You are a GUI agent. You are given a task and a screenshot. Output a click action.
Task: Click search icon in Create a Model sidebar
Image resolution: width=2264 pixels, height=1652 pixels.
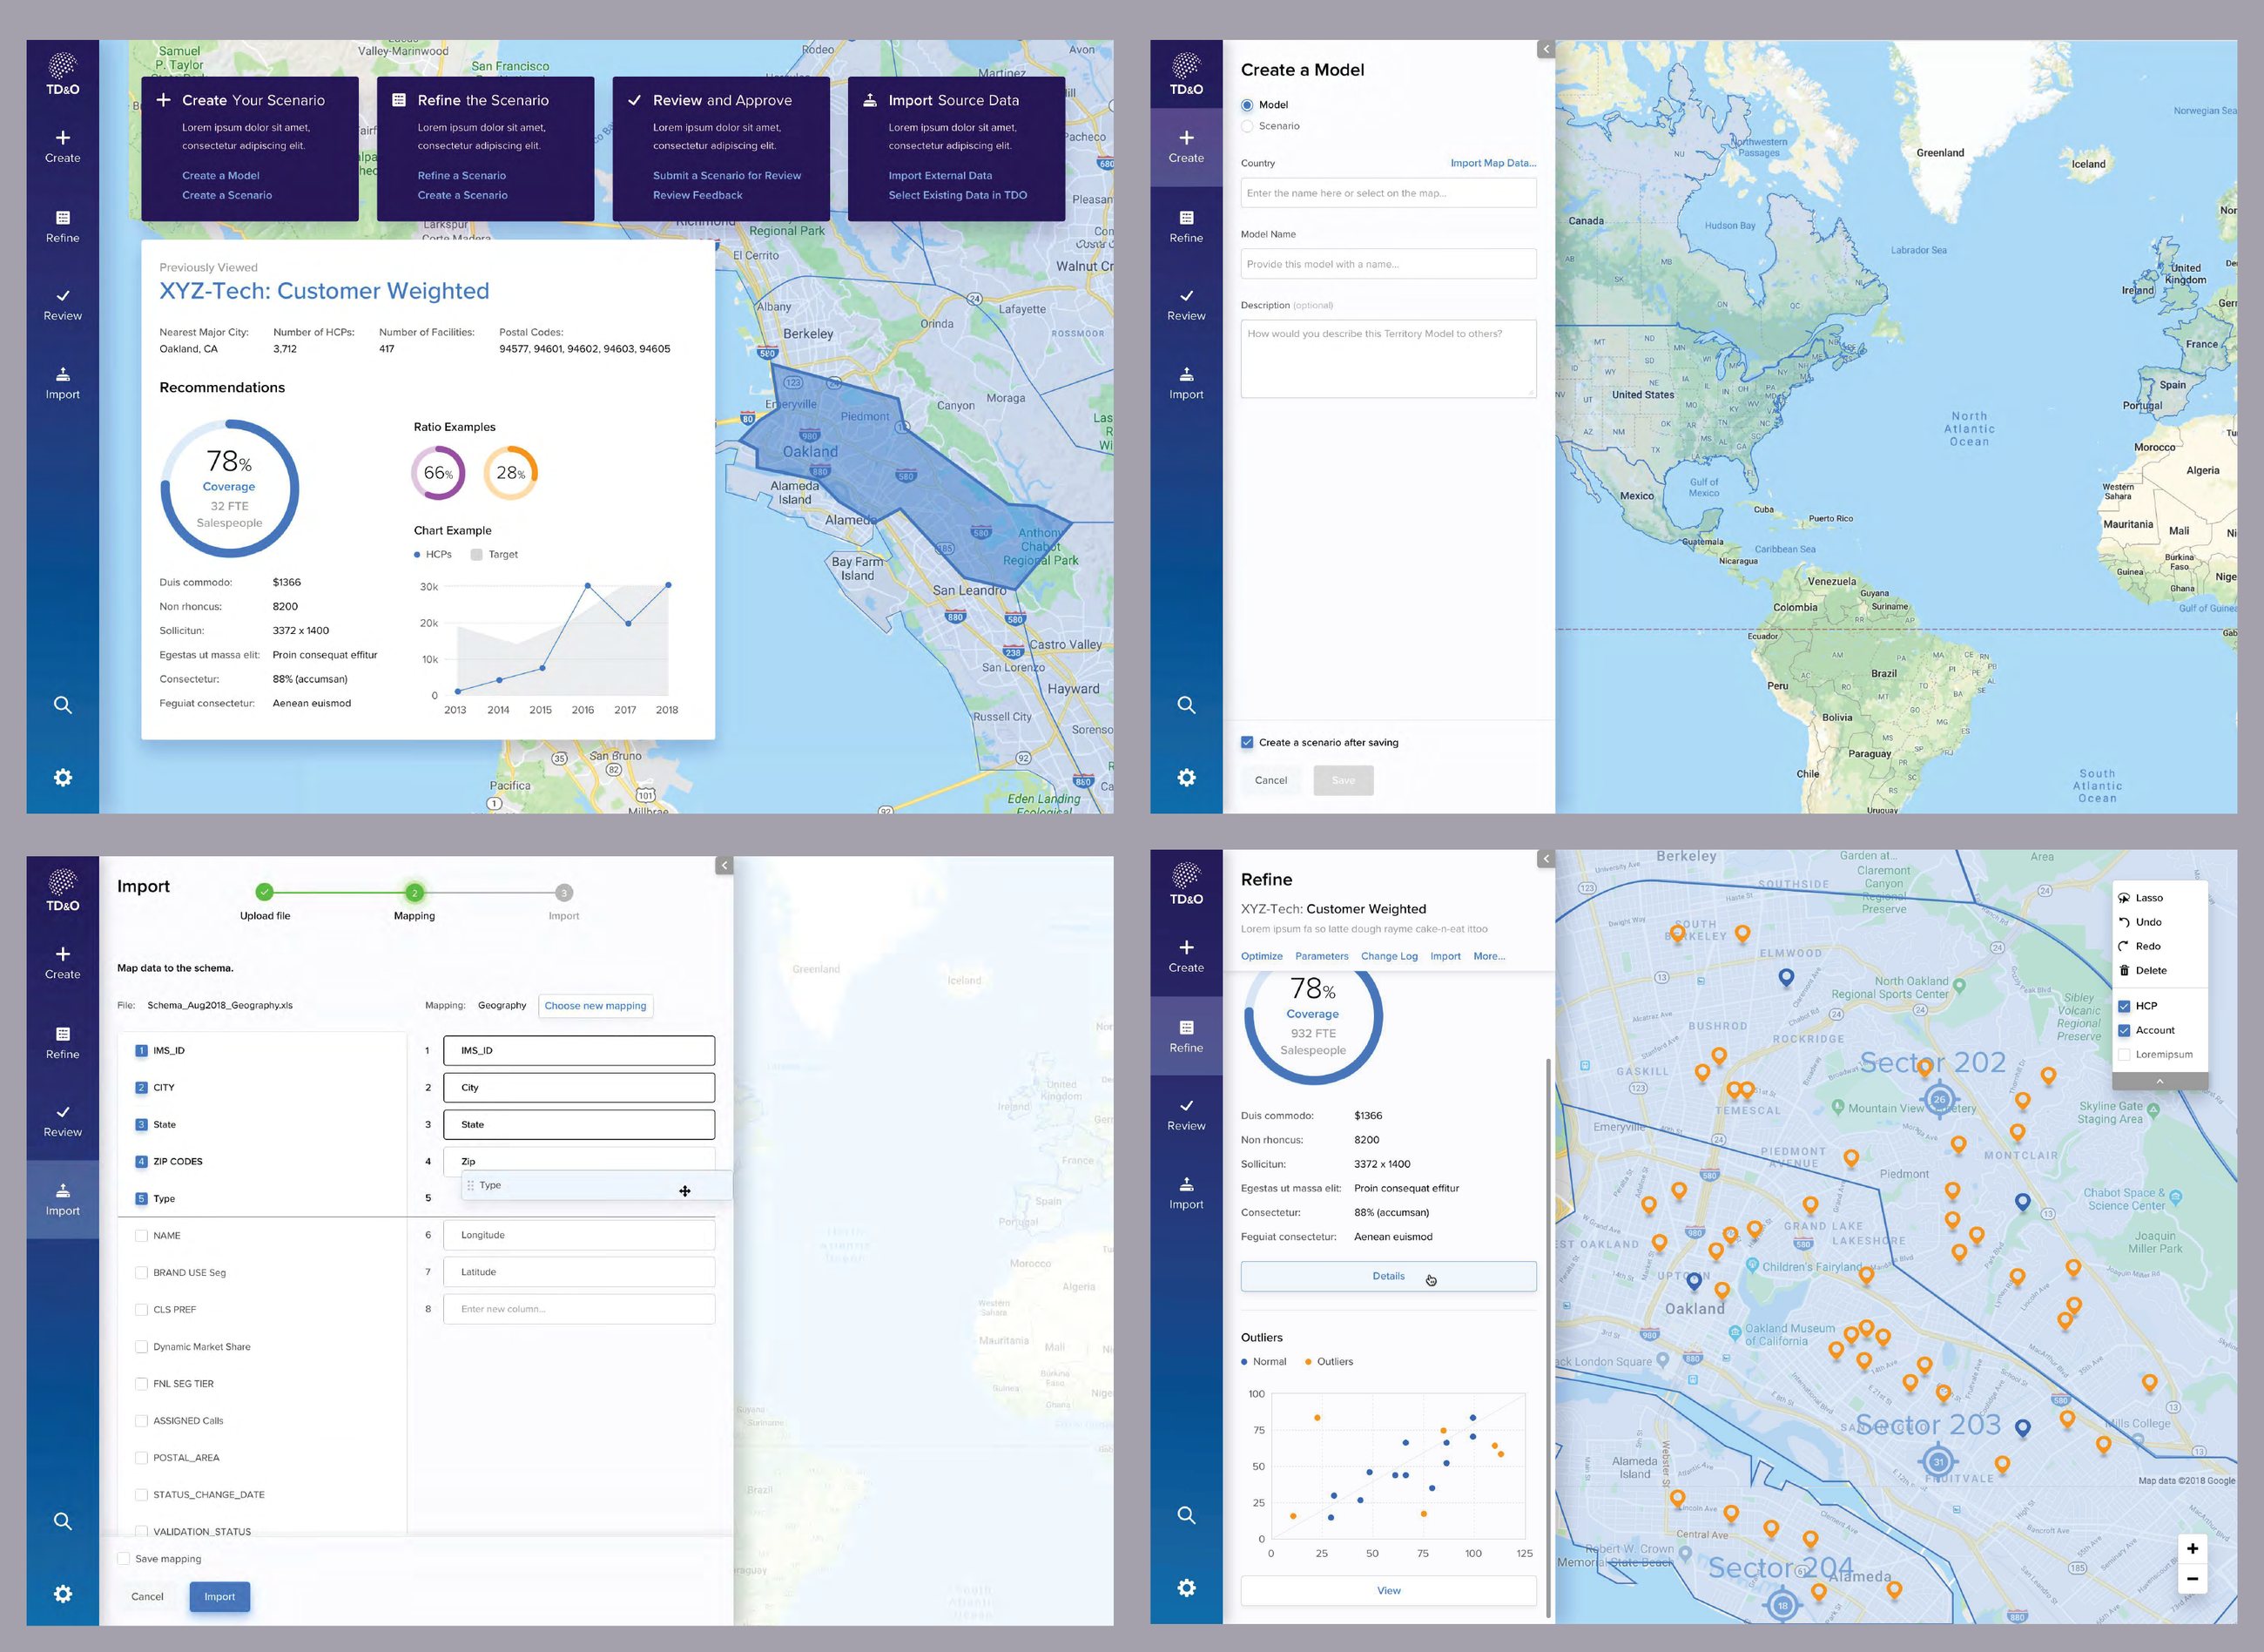click(x=1186, y=705)
